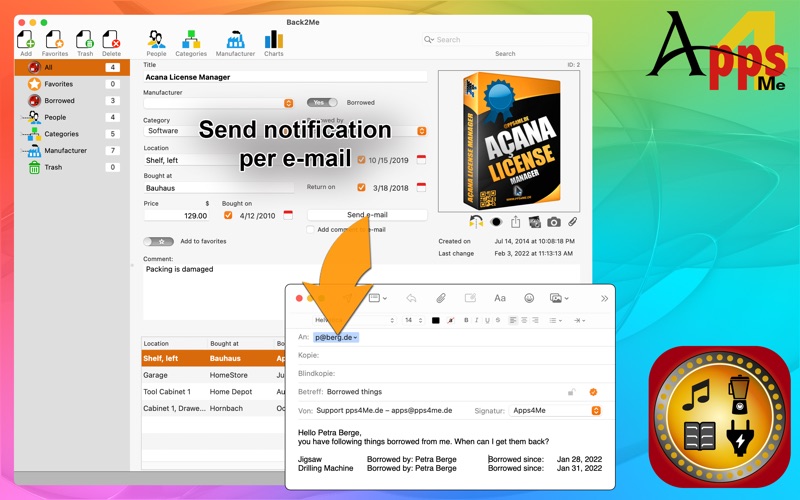Click the Delete toolbar icon

pos(111,40)
